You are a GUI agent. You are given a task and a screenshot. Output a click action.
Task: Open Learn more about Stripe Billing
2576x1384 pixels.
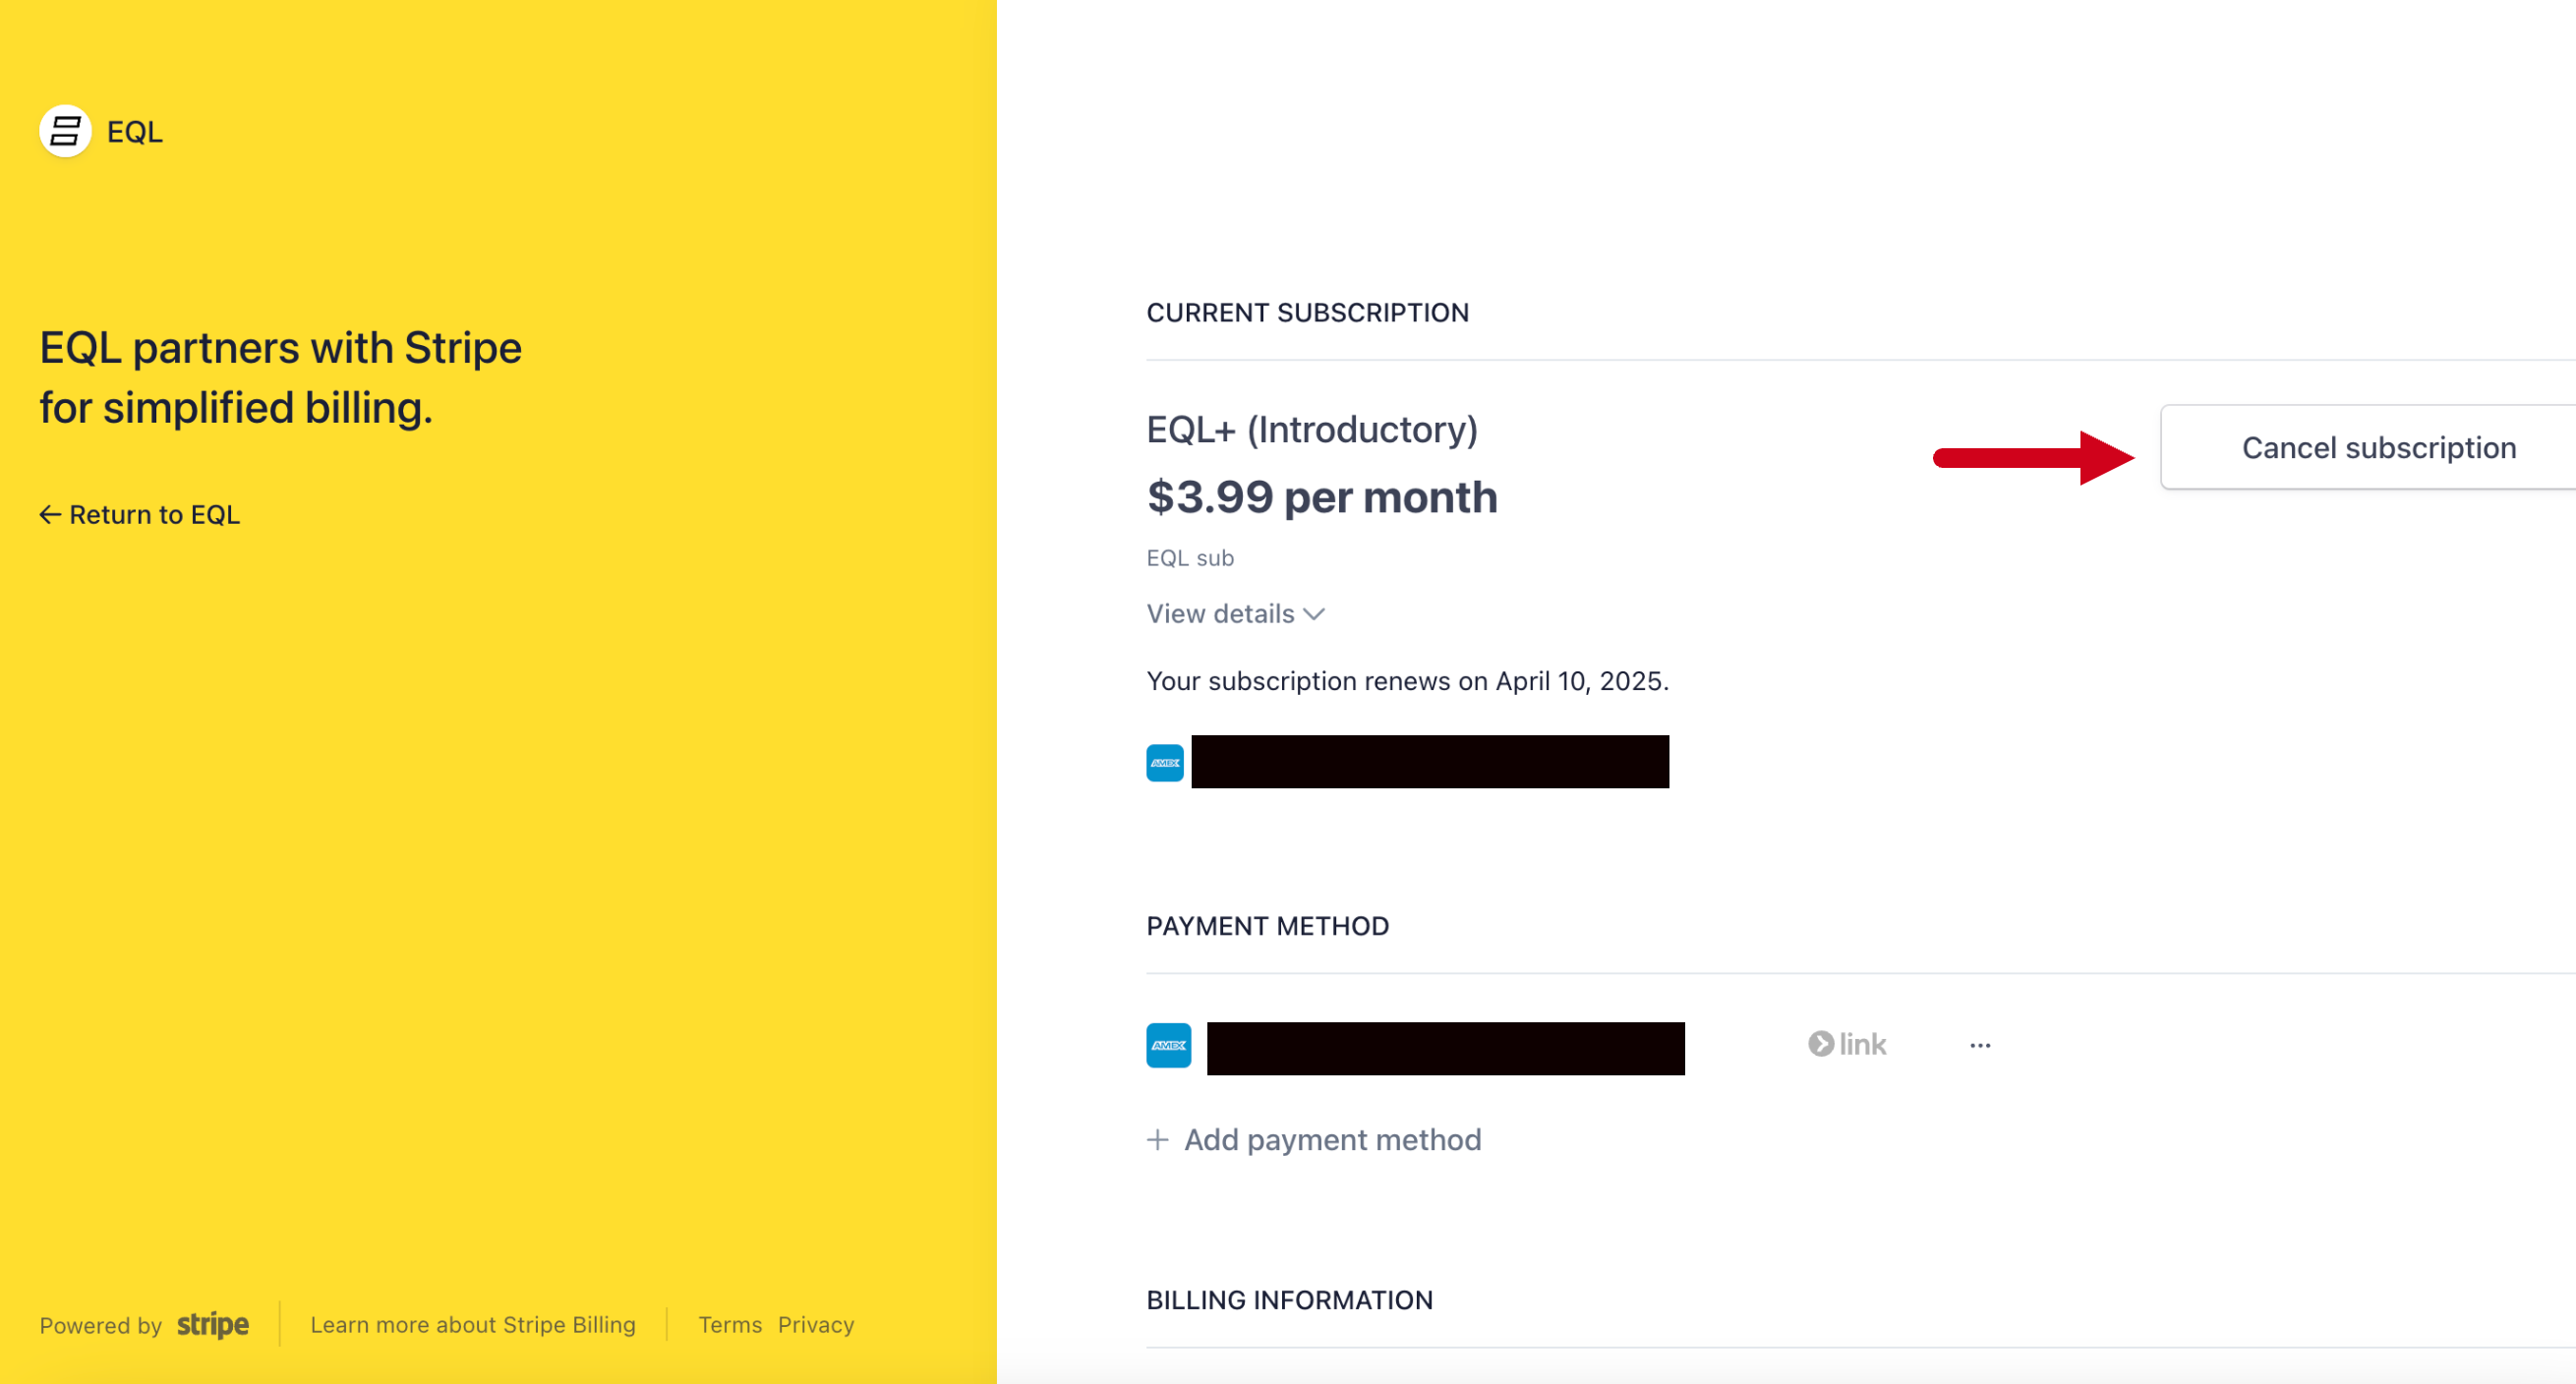click(473, 1325)
